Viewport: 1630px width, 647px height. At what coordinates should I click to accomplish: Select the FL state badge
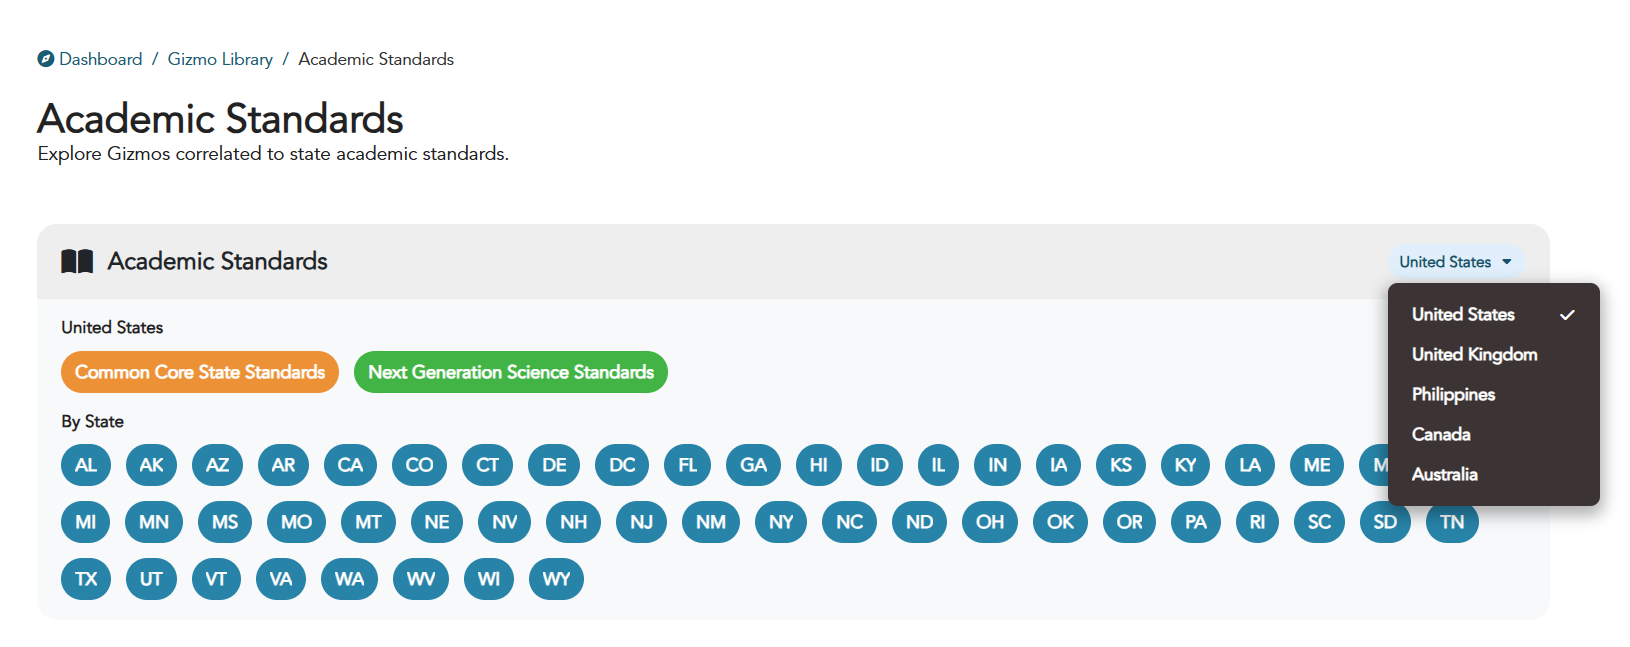(687, 465)
